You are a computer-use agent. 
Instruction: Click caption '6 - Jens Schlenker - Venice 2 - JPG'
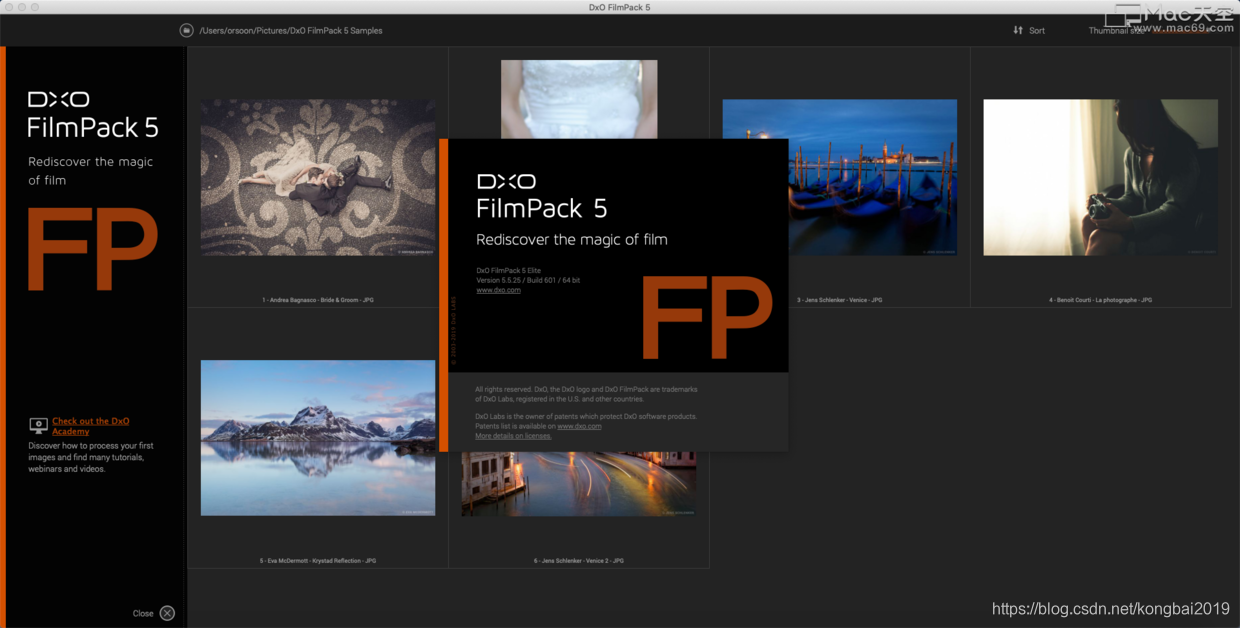[579, 561]
